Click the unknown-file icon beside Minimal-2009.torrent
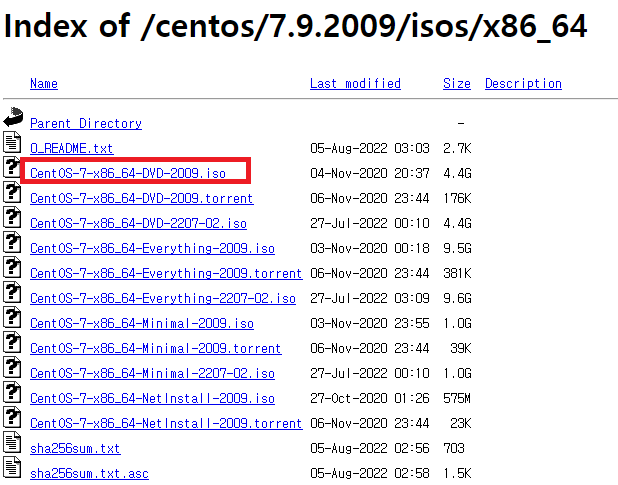This screenshot has width=618, height=485. [12, 342]
